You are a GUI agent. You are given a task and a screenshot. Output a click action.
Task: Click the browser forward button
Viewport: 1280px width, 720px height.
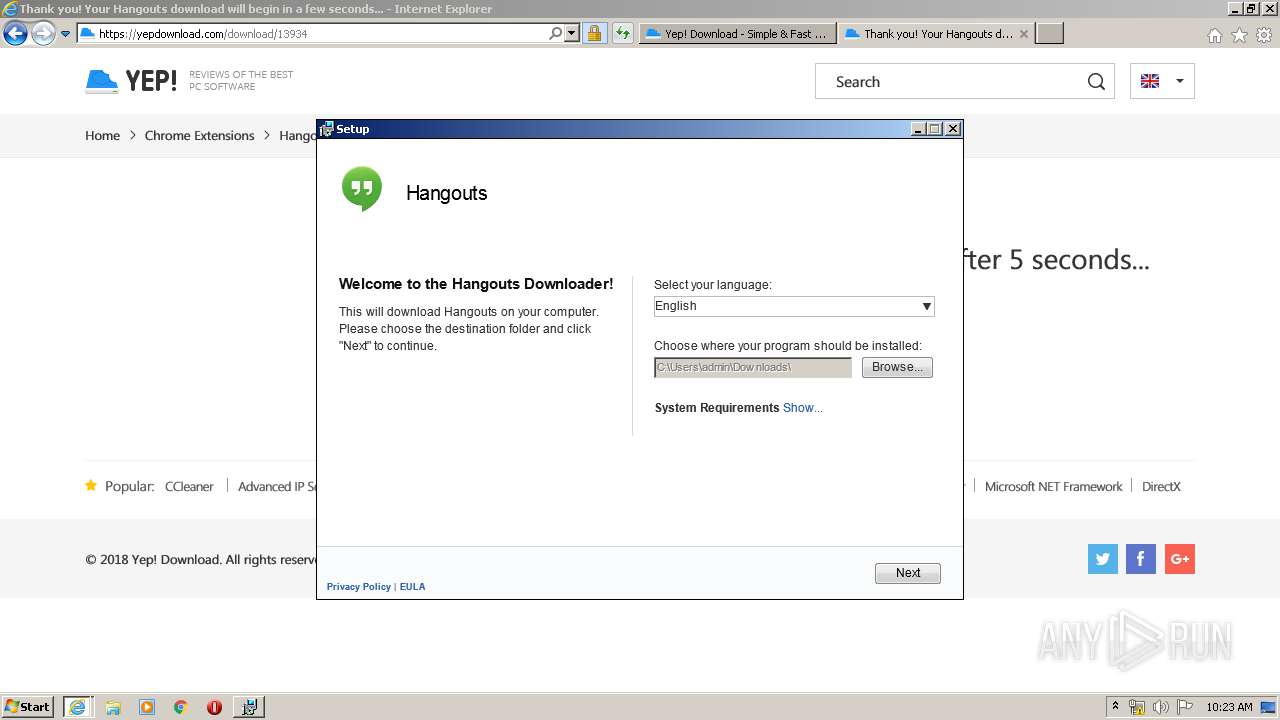click(43, 34)
